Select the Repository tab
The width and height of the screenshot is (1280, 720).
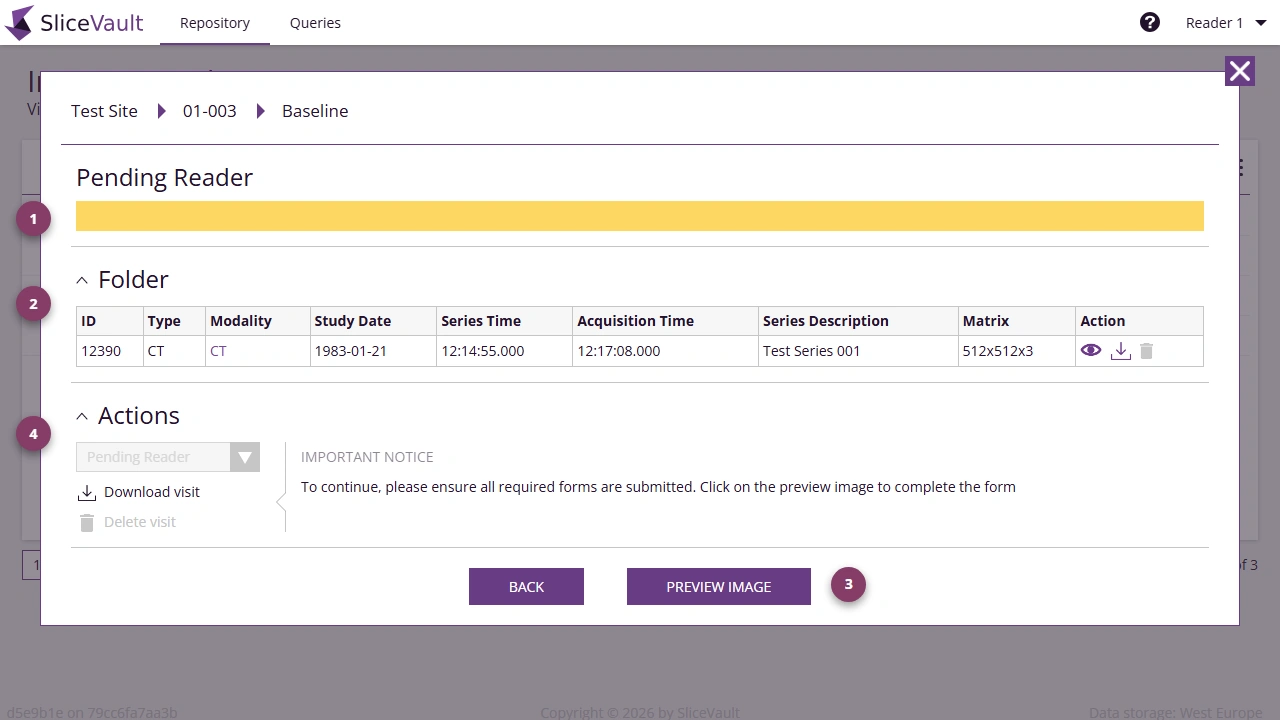click(214, 22)
